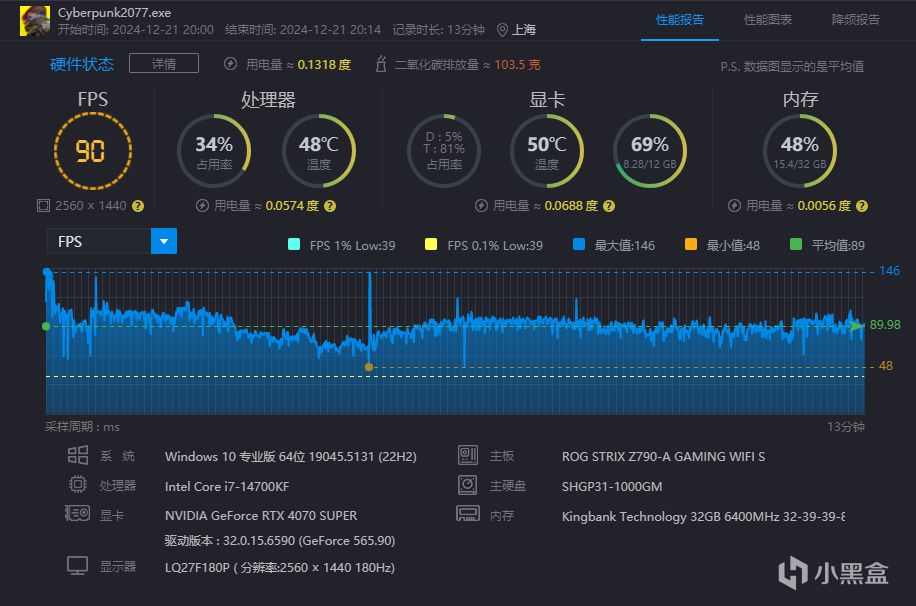Click the CO2 emission bottle icon

[x=381, y=64]
